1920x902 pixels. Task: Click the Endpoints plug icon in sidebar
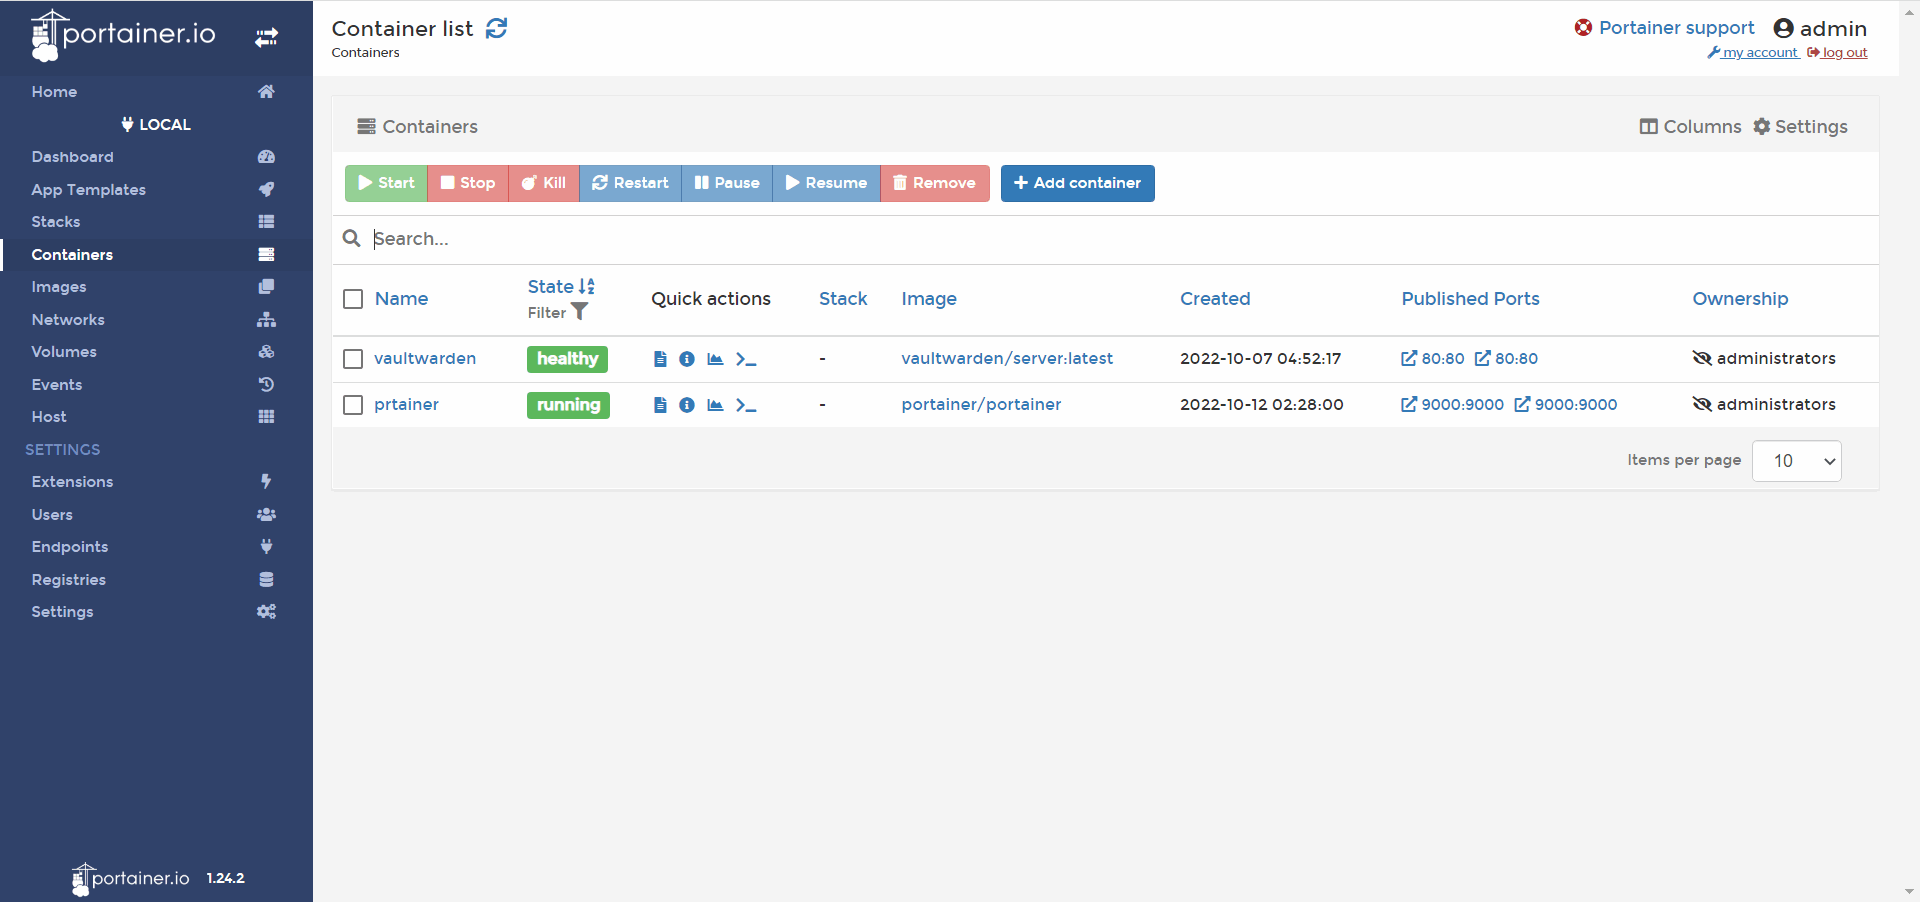pos(266,546)
